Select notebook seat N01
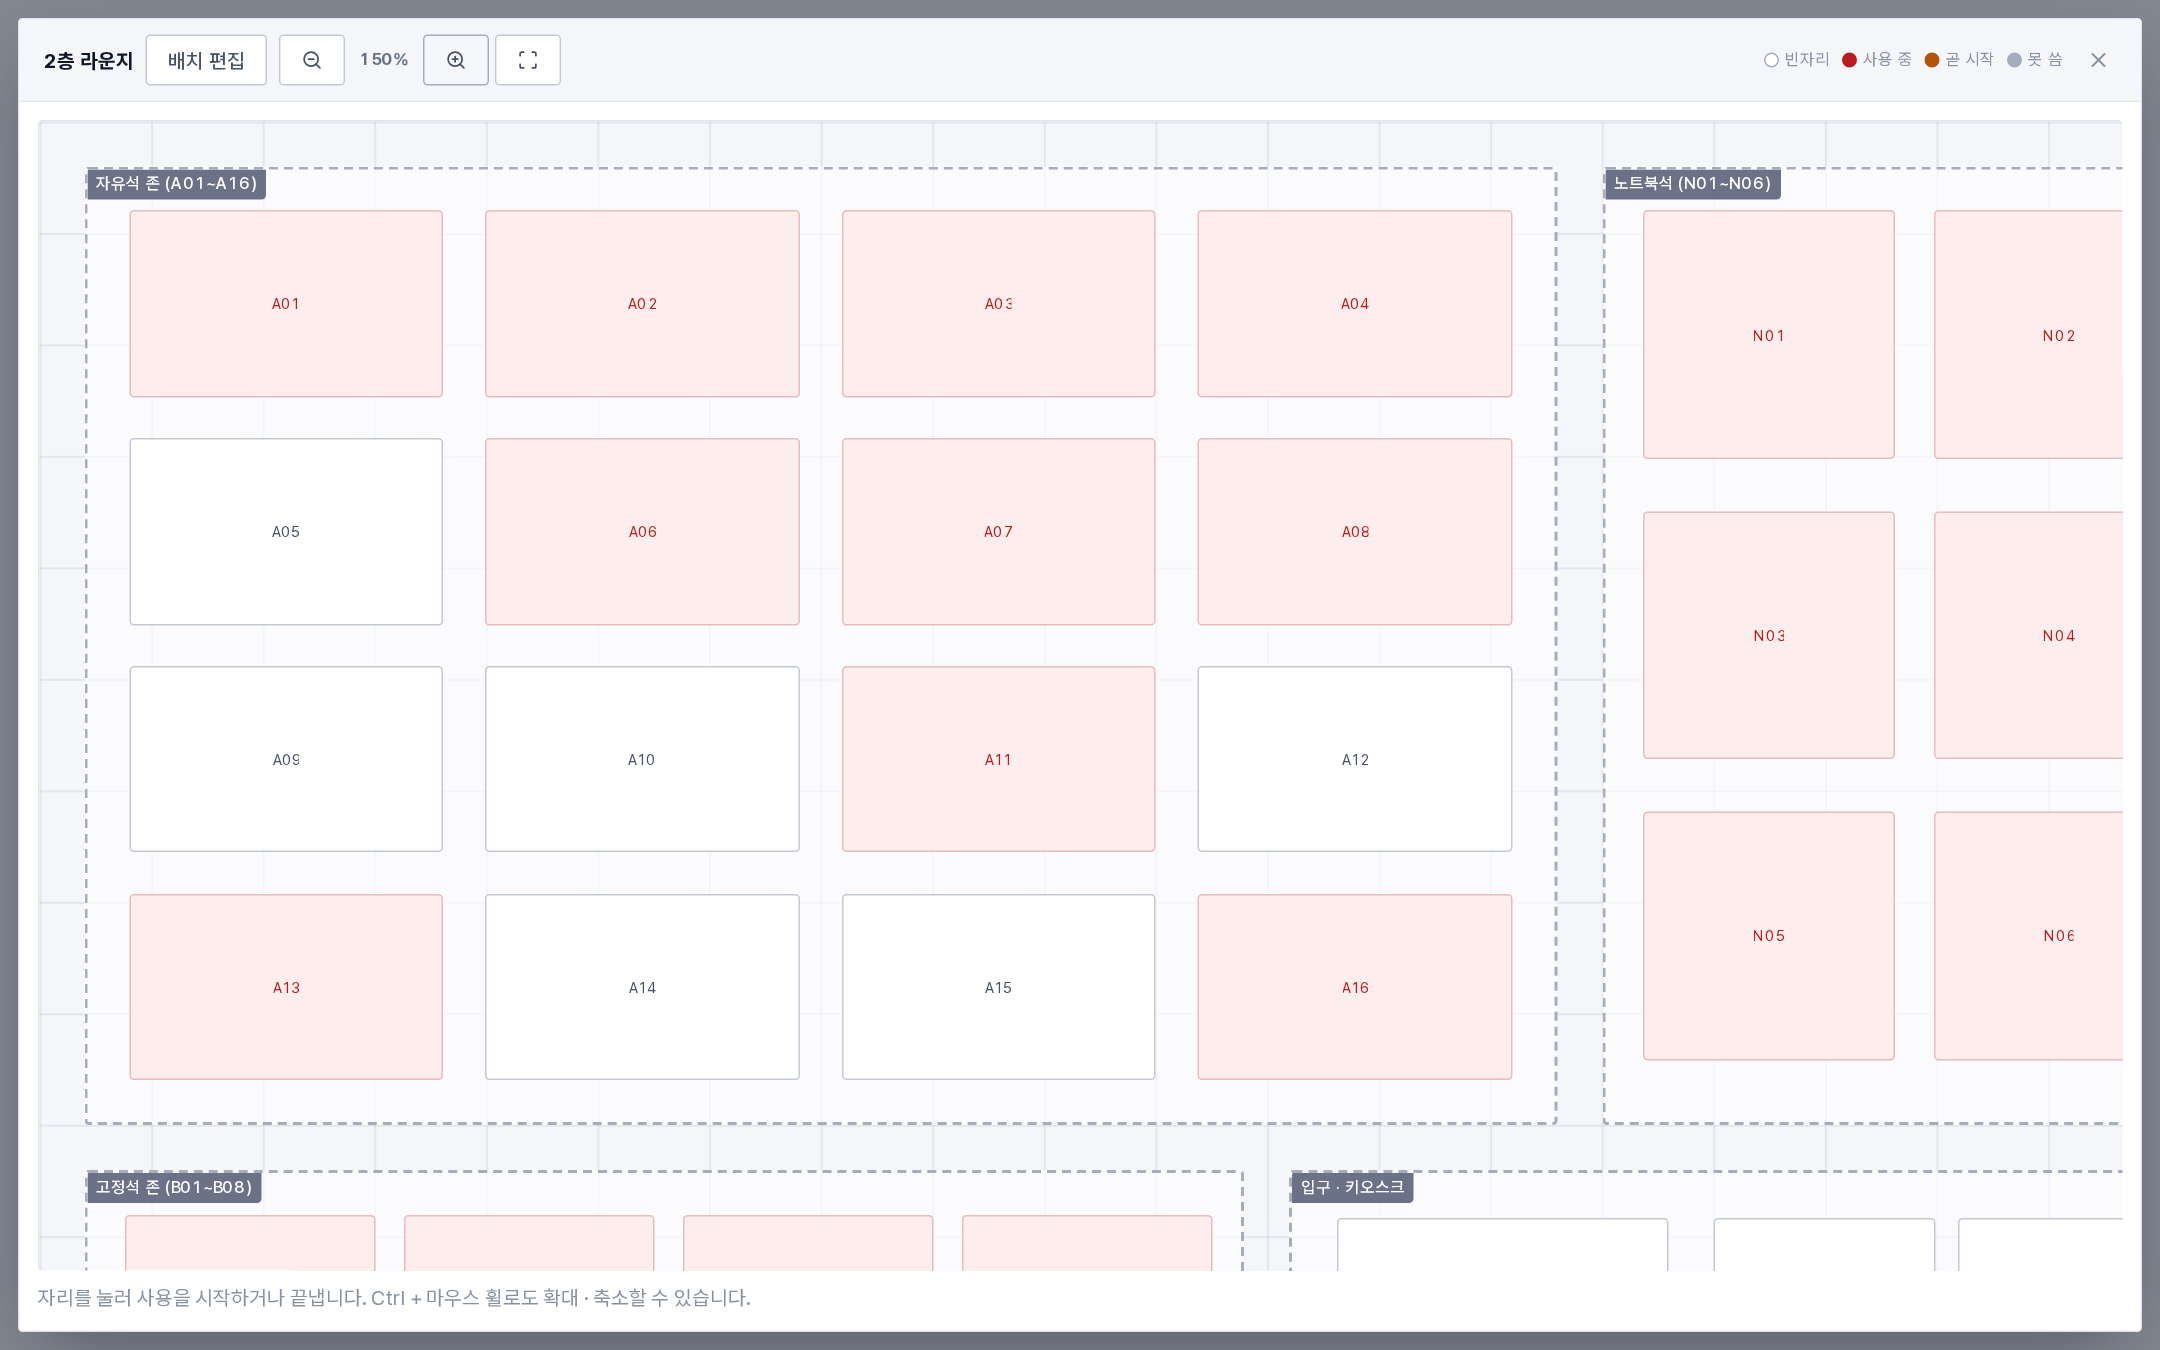Viewport: 2160px width, 1350px height. pos(1769,335)
